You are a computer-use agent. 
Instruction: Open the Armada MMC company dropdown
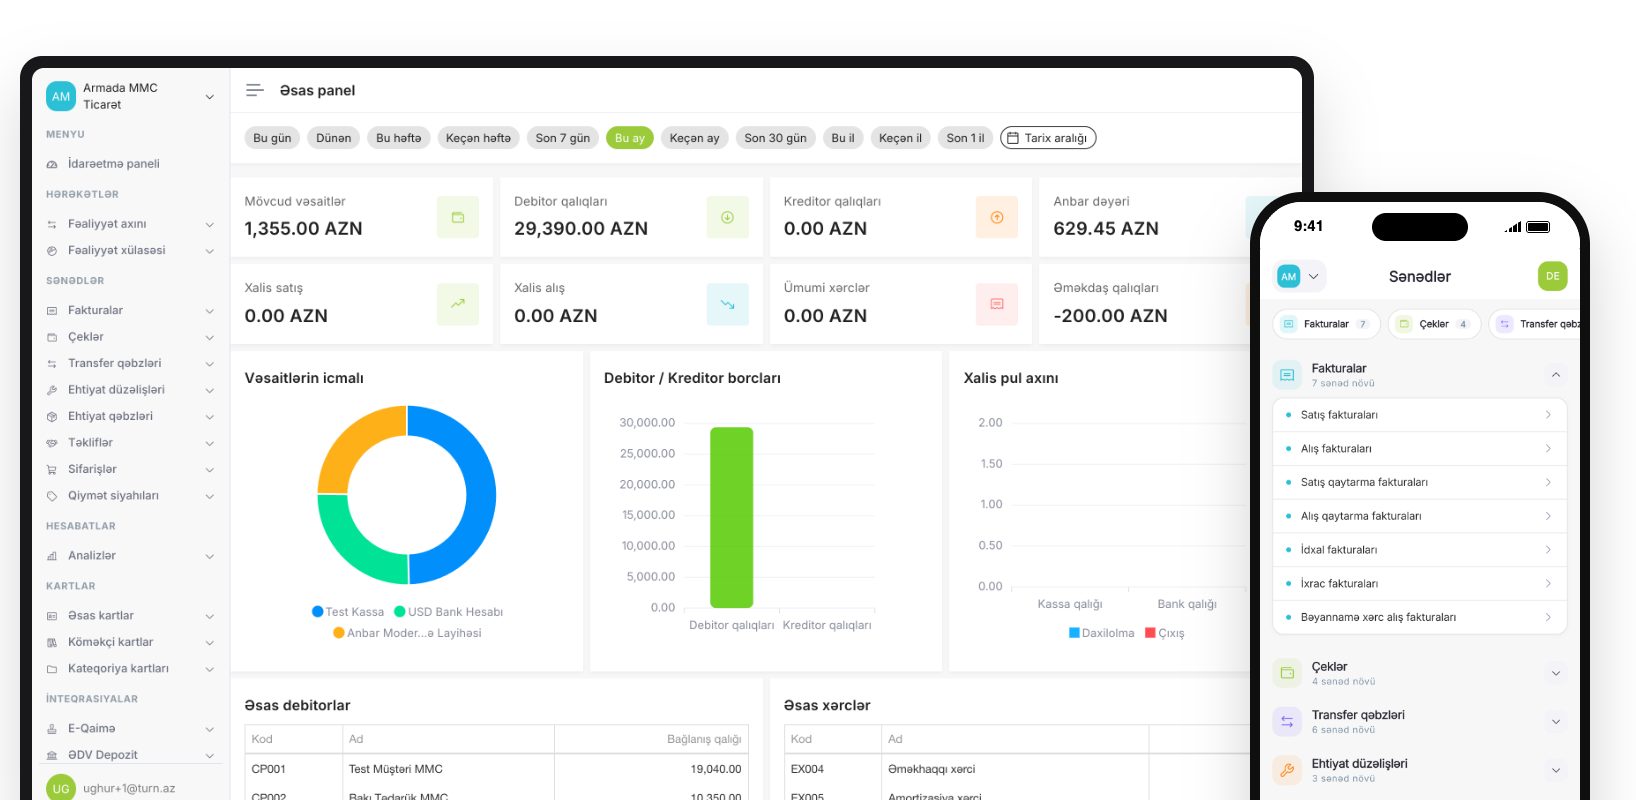point(210,97)
